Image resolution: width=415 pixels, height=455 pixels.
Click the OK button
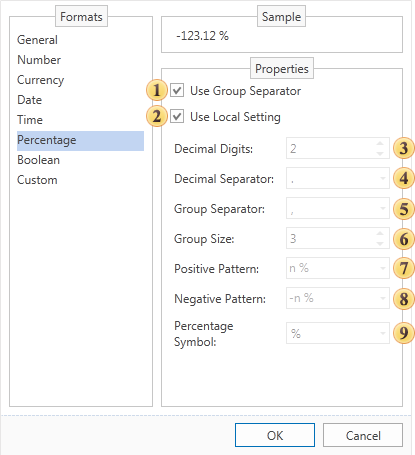pyautogui.click(x=275, y=435)
